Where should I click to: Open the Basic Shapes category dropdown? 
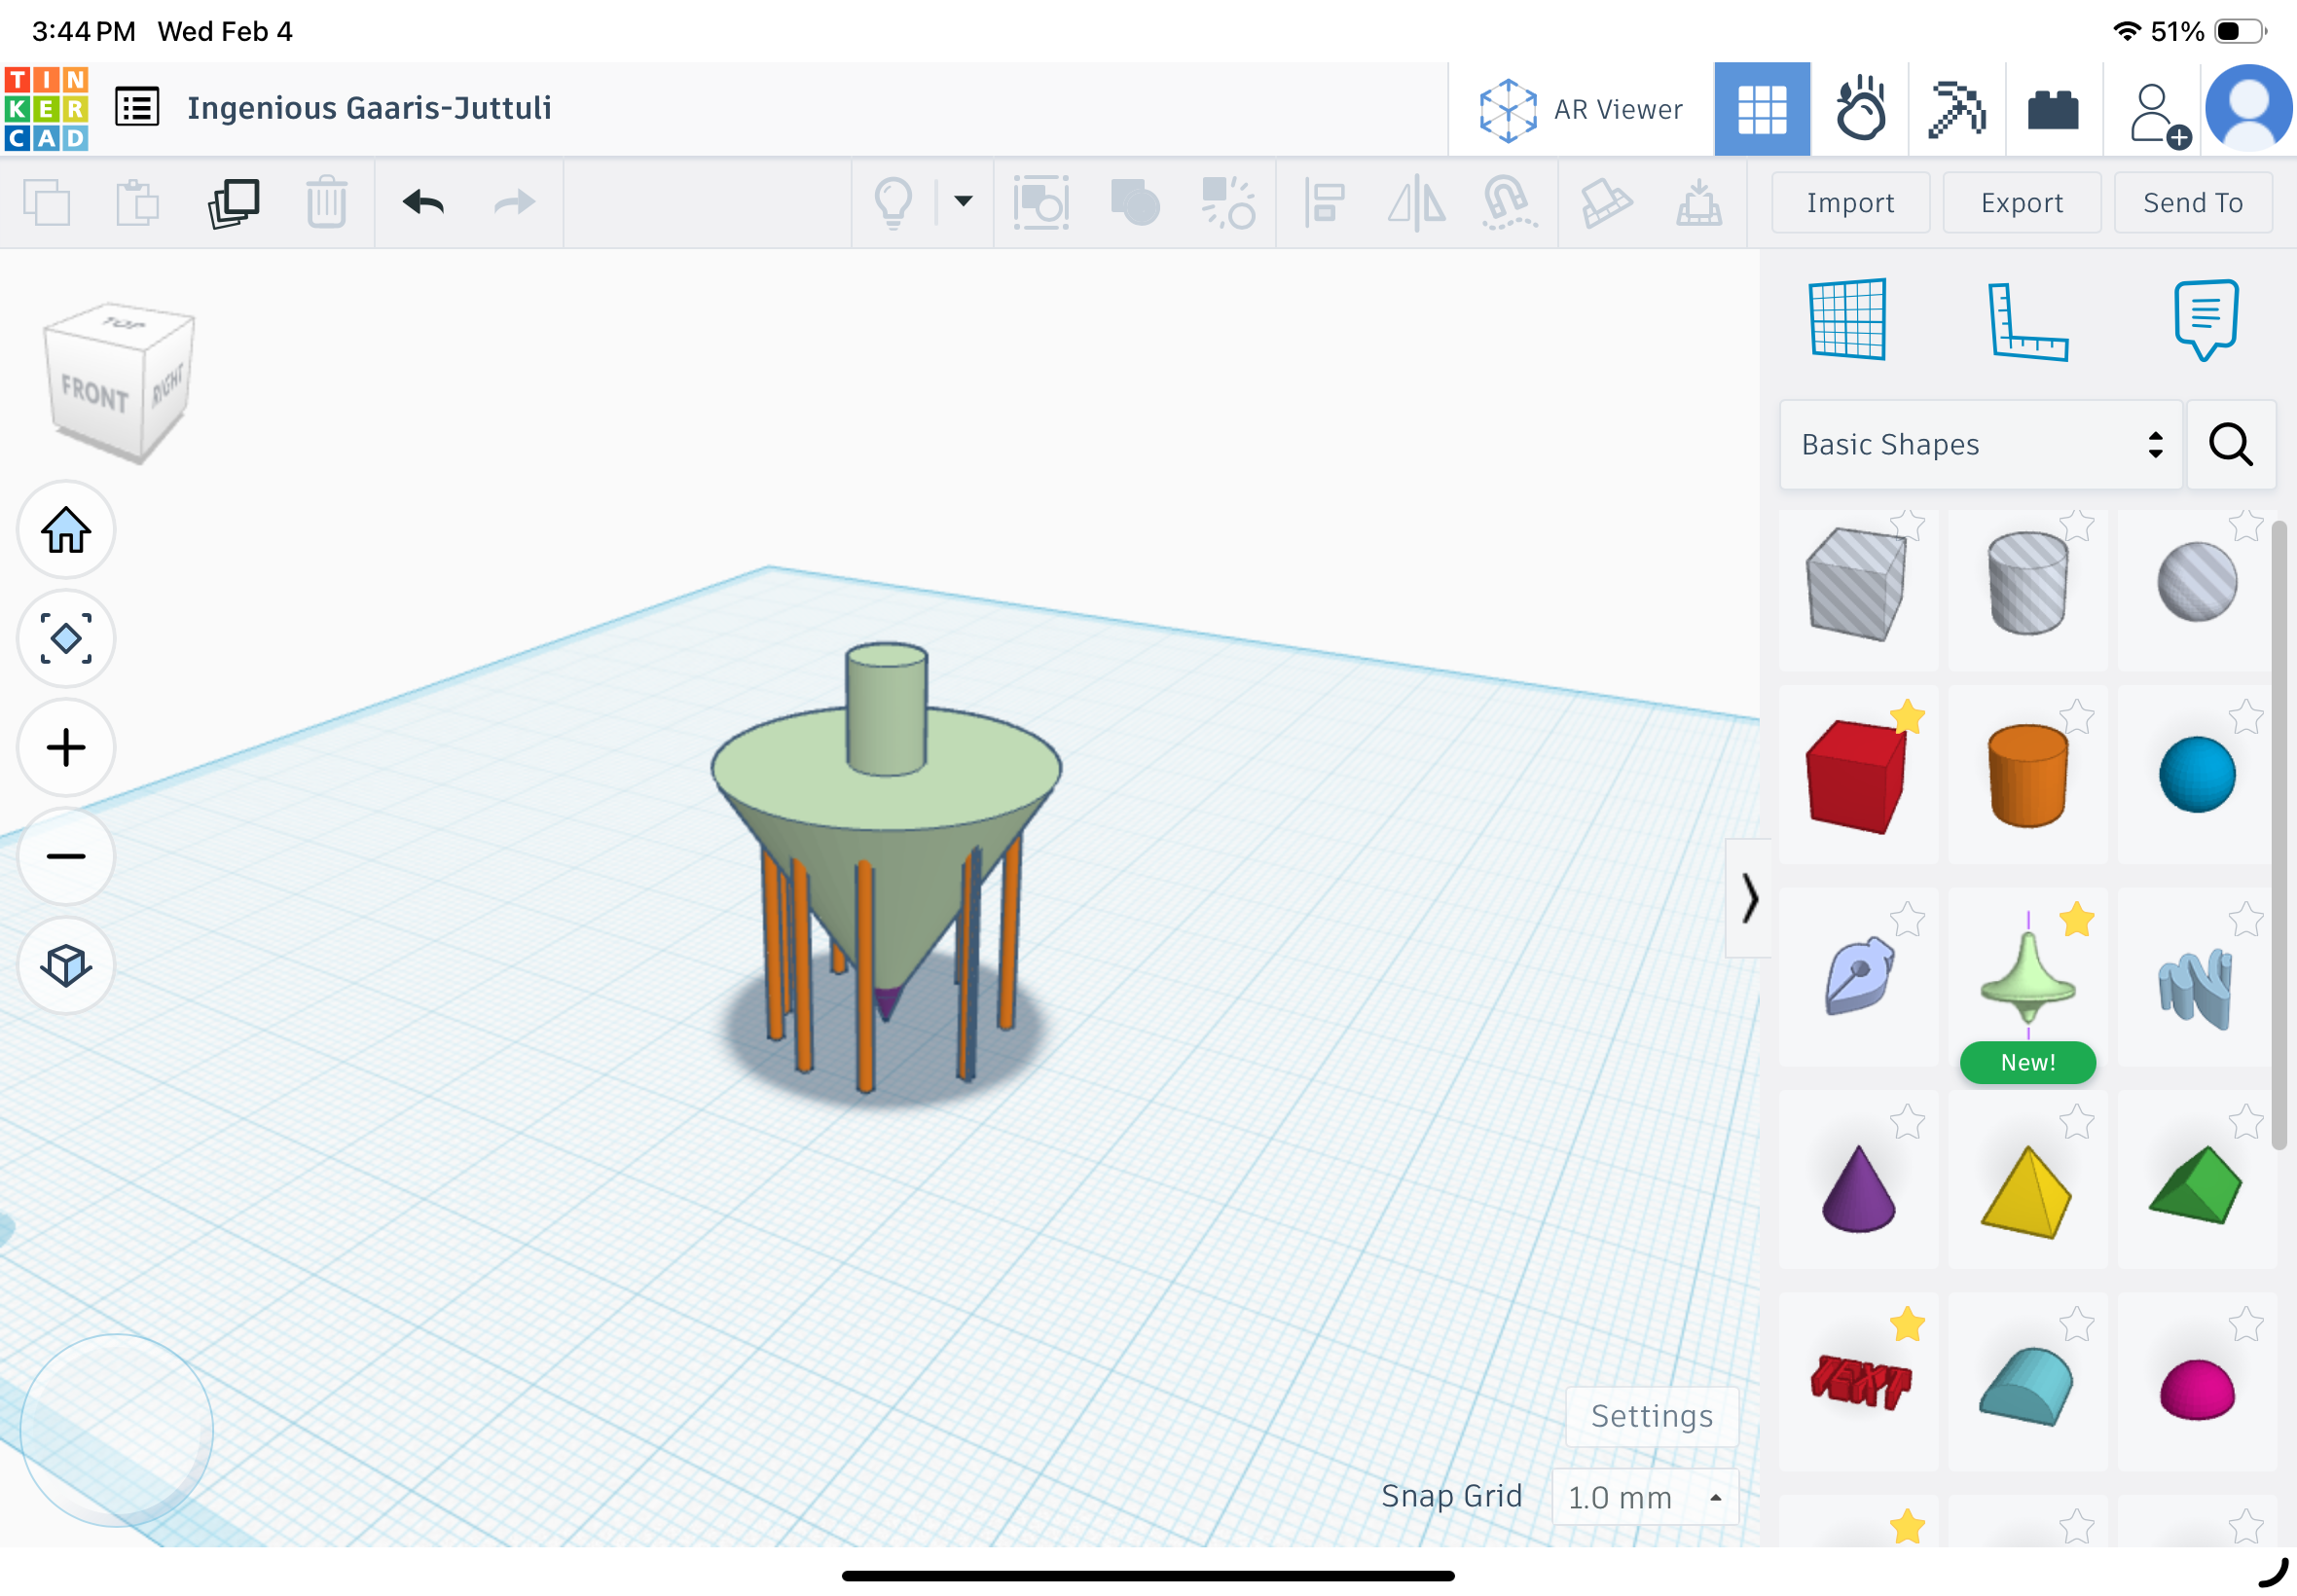[x=1980, y=445]
